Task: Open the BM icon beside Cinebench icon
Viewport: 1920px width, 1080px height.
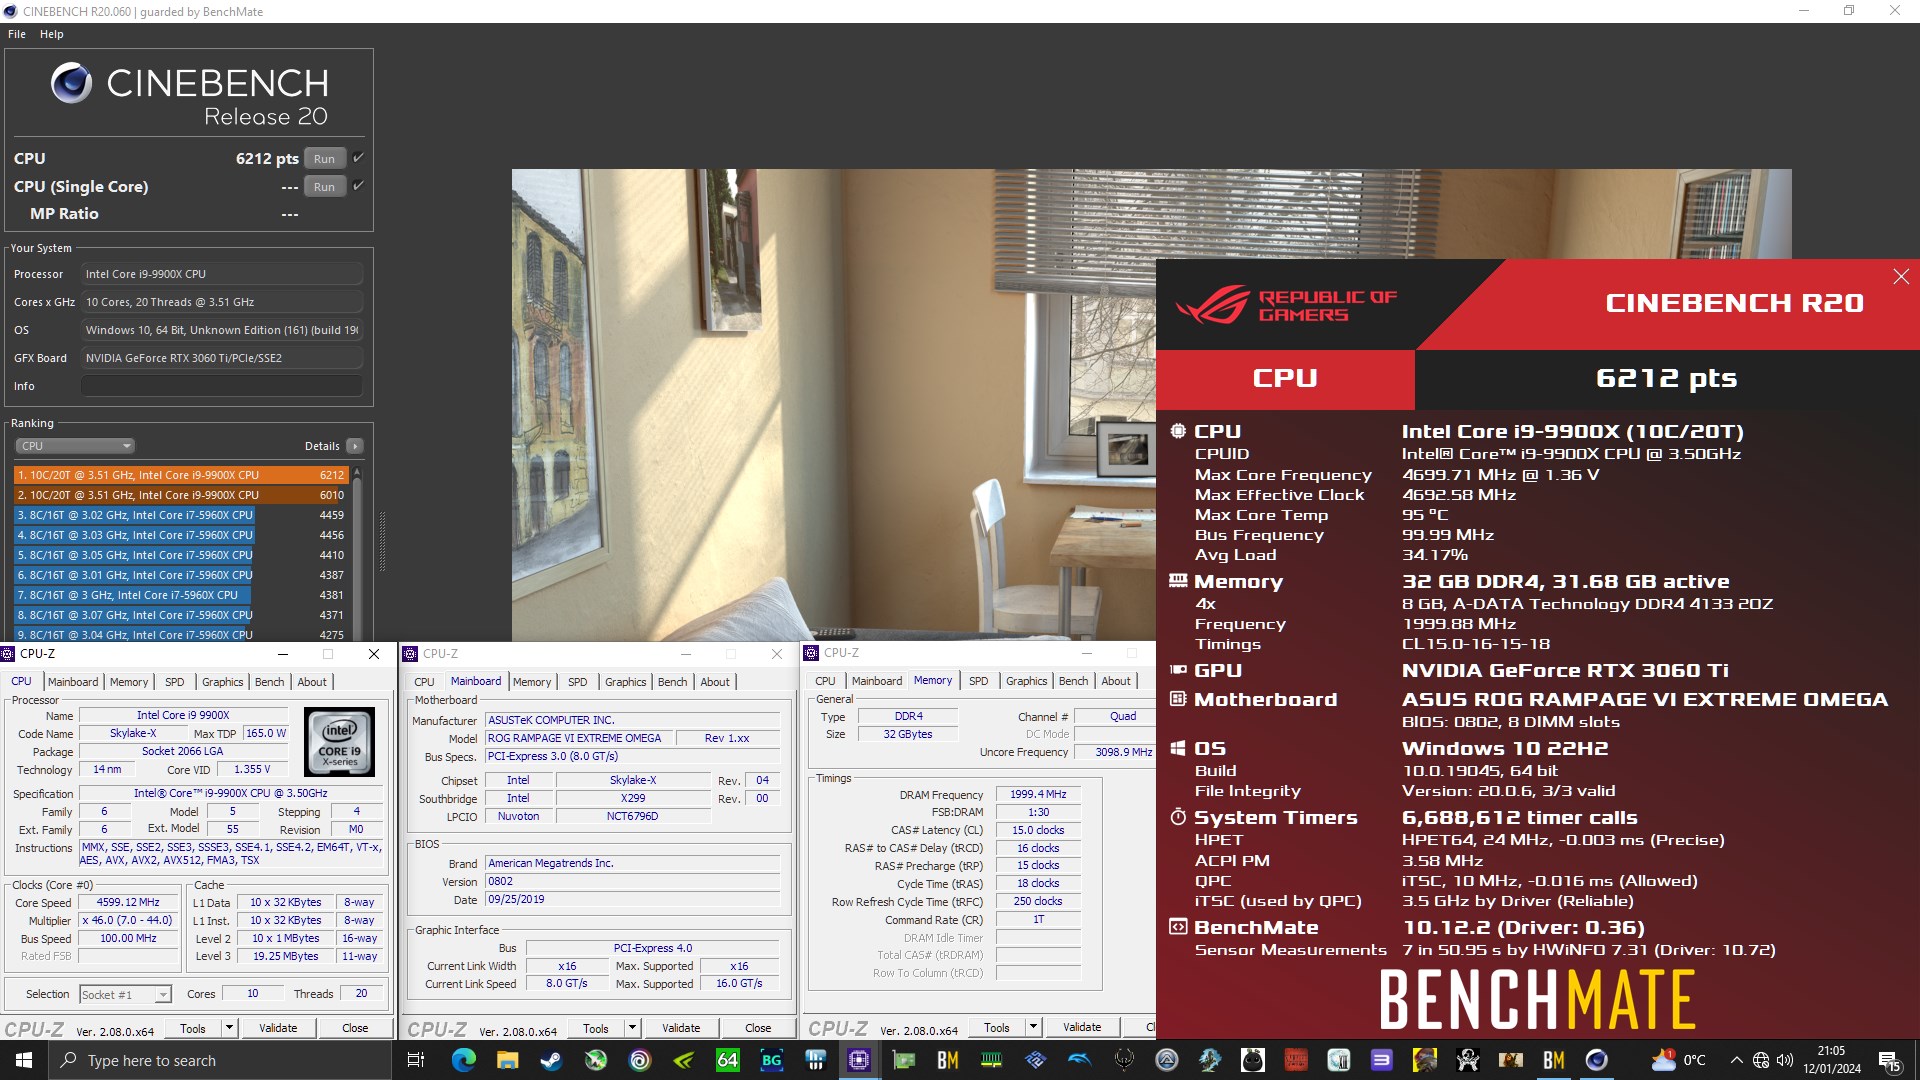Action: (1553, 1060)
